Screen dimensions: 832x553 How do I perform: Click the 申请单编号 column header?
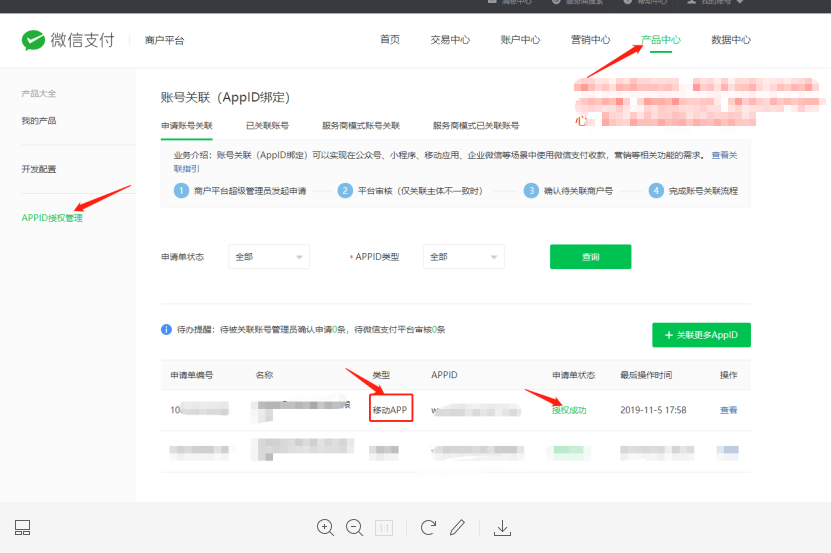(x=192, y=375)
